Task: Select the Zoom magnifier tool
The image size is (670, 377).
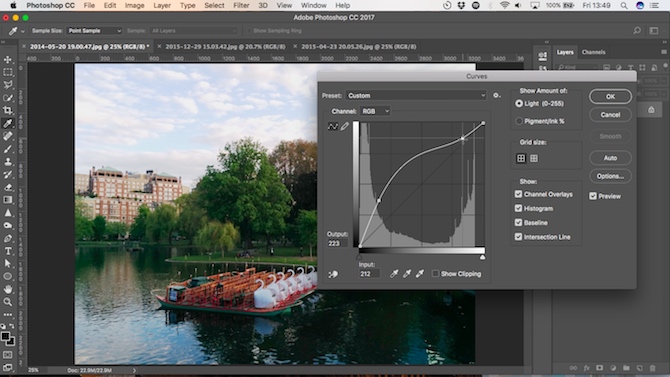Action: click(8, 302)
